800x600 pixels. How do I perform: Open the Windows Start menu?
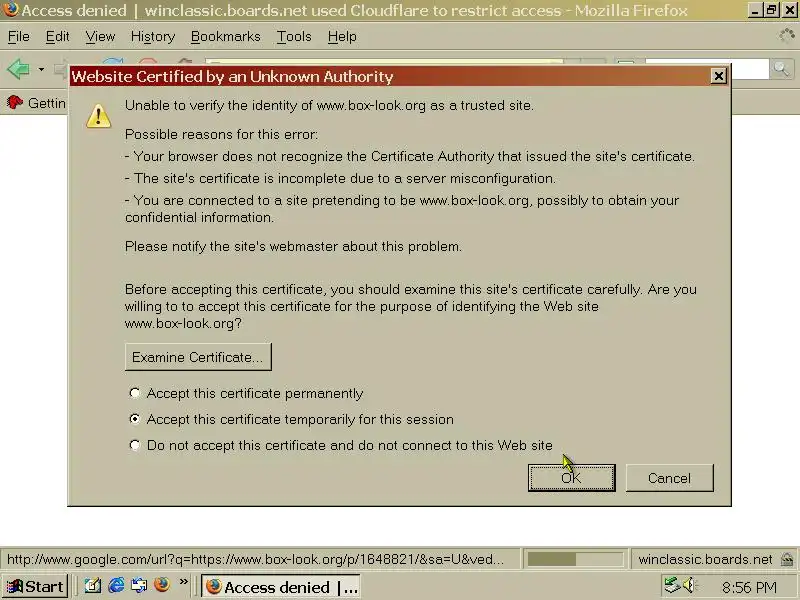35,586
